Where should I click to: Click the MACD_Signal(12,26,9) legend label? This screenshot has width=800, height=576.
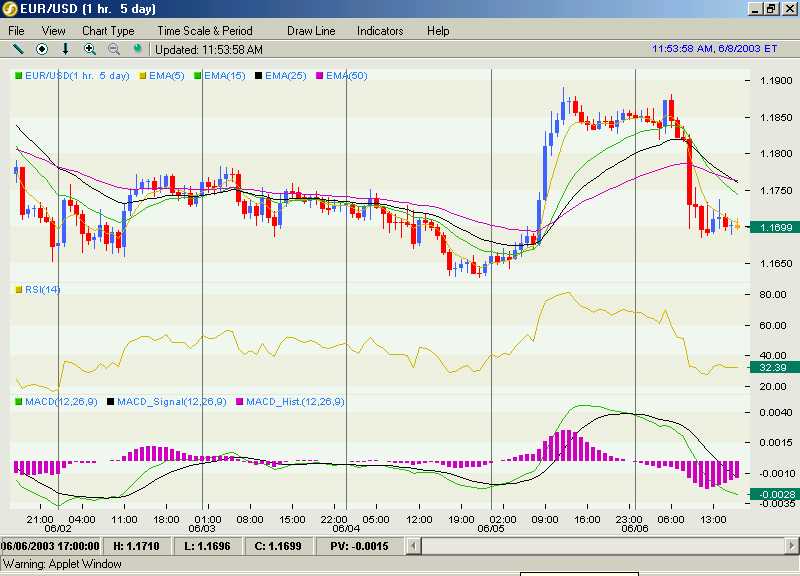point(171,402)
